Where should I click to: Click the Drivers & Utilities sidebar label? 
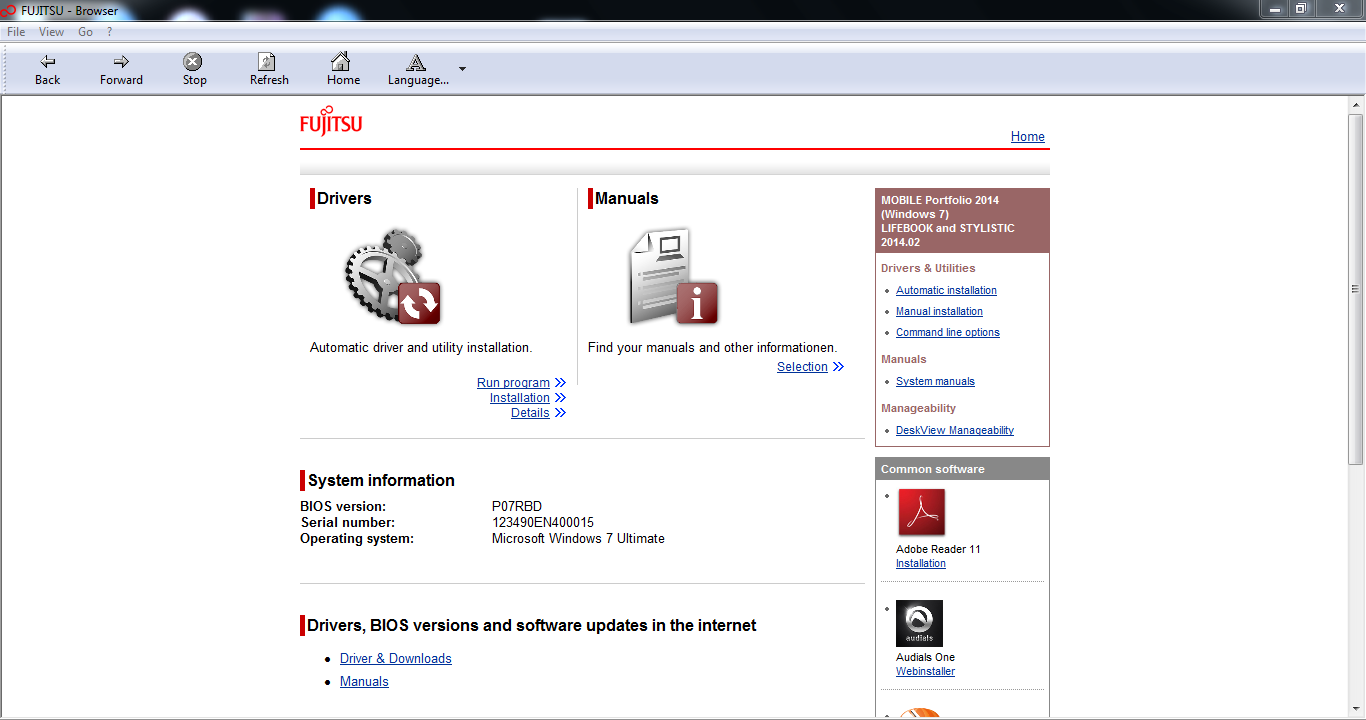[928, 268]
